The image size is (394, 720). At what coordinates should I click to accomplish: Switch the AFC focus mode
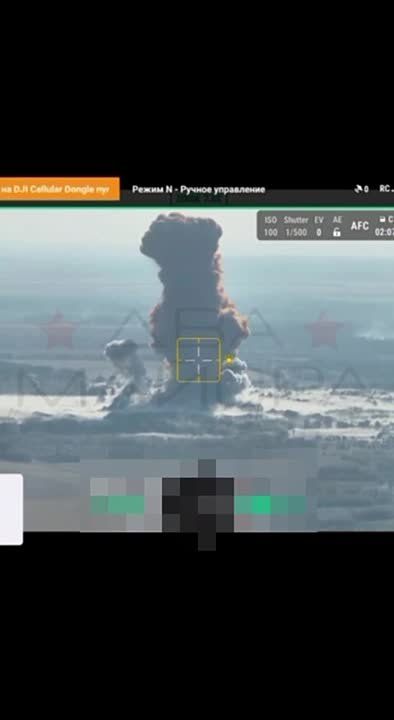point(360,226)
